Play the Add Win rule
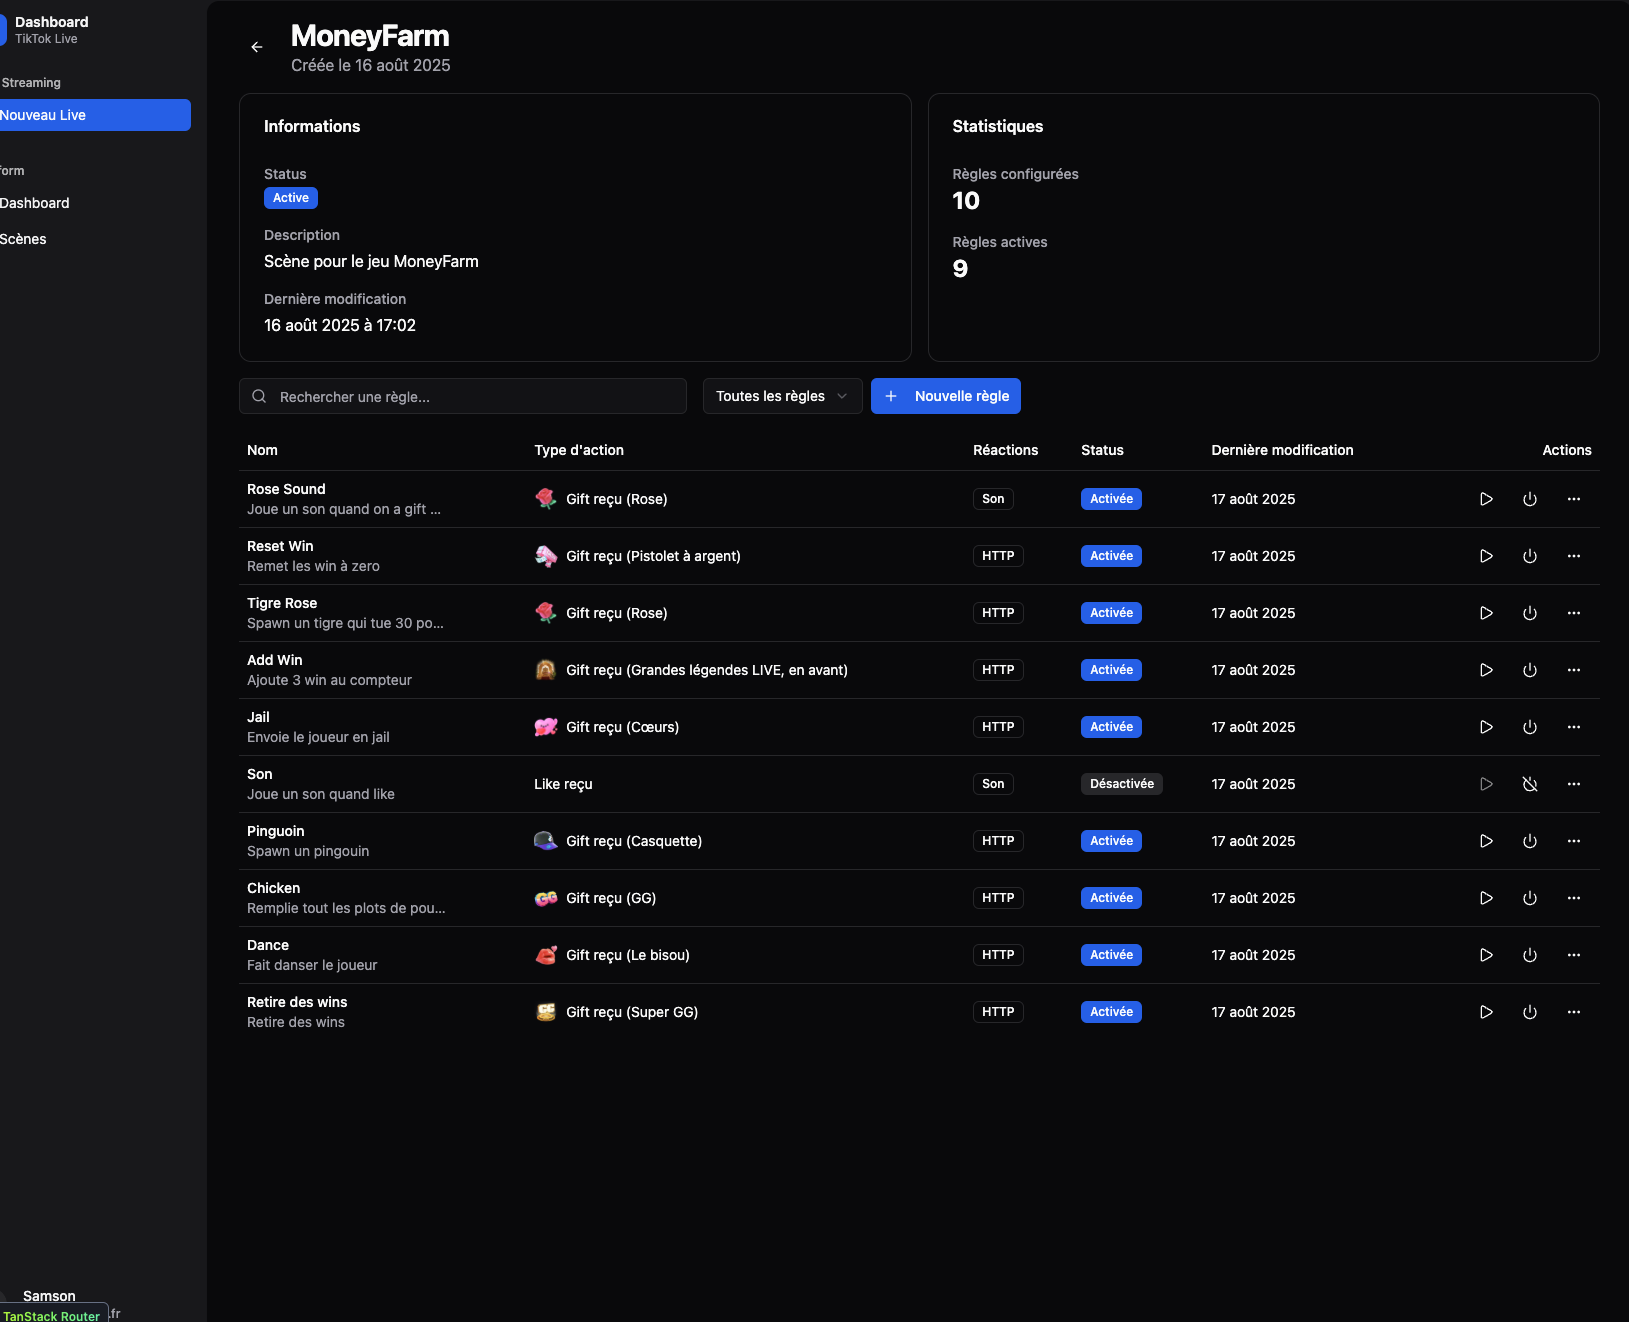This screenshot has width=1629, height=1322. [x=1486, y=670]
